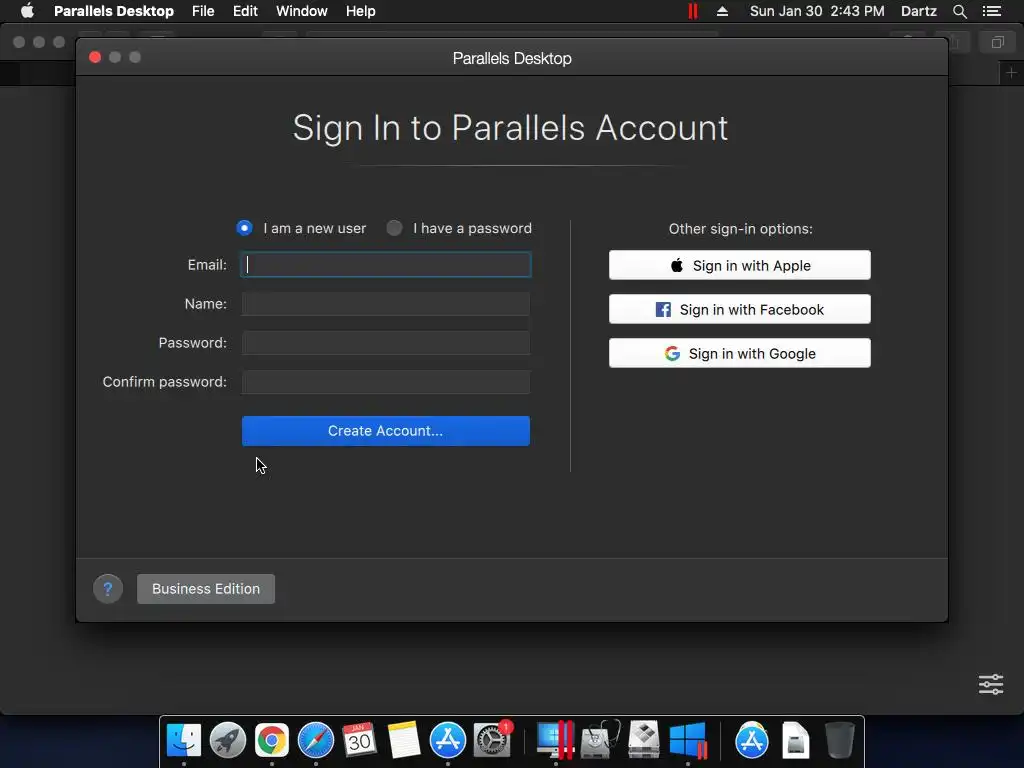Open the Trash in the Dock
This screenshot has width=1024, height=768.
point(840,741)
